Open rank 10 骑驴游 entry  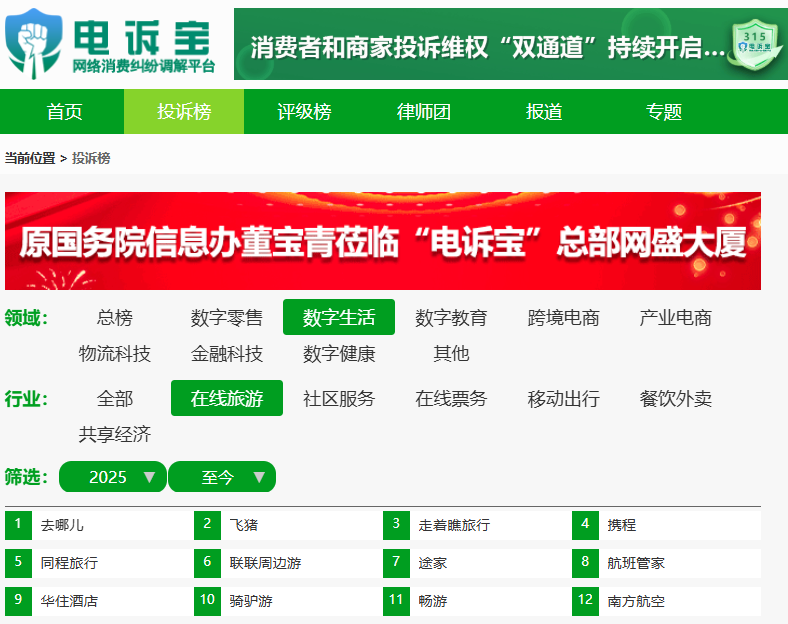coord(288,601)
